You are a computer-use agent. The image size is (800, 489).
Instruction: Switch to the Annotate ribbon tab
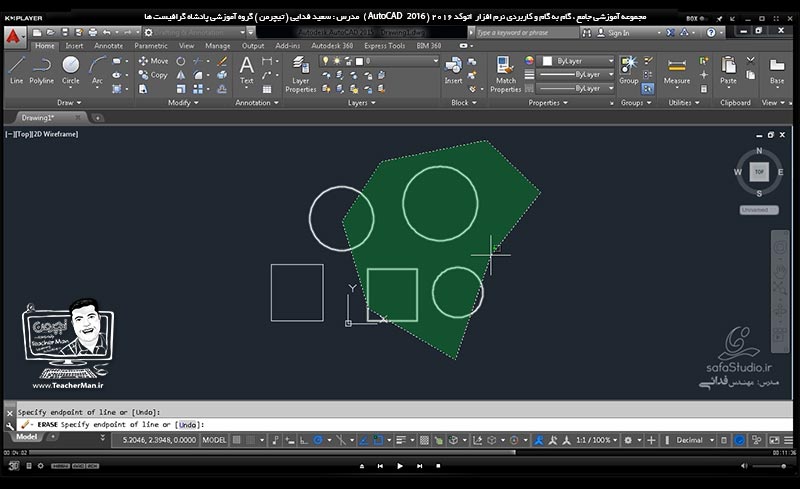108,45
